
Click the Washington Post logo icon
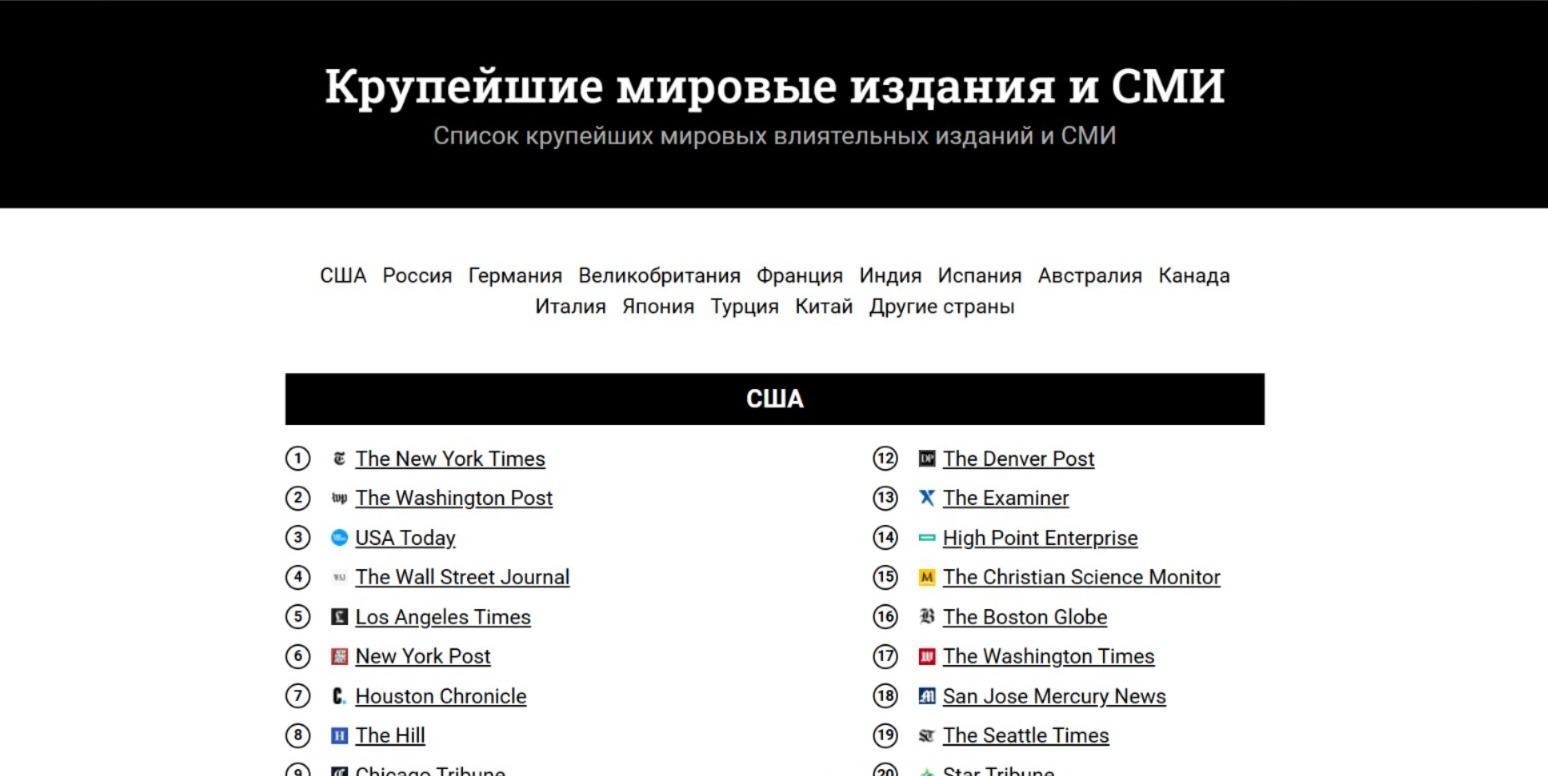(339, 497)
